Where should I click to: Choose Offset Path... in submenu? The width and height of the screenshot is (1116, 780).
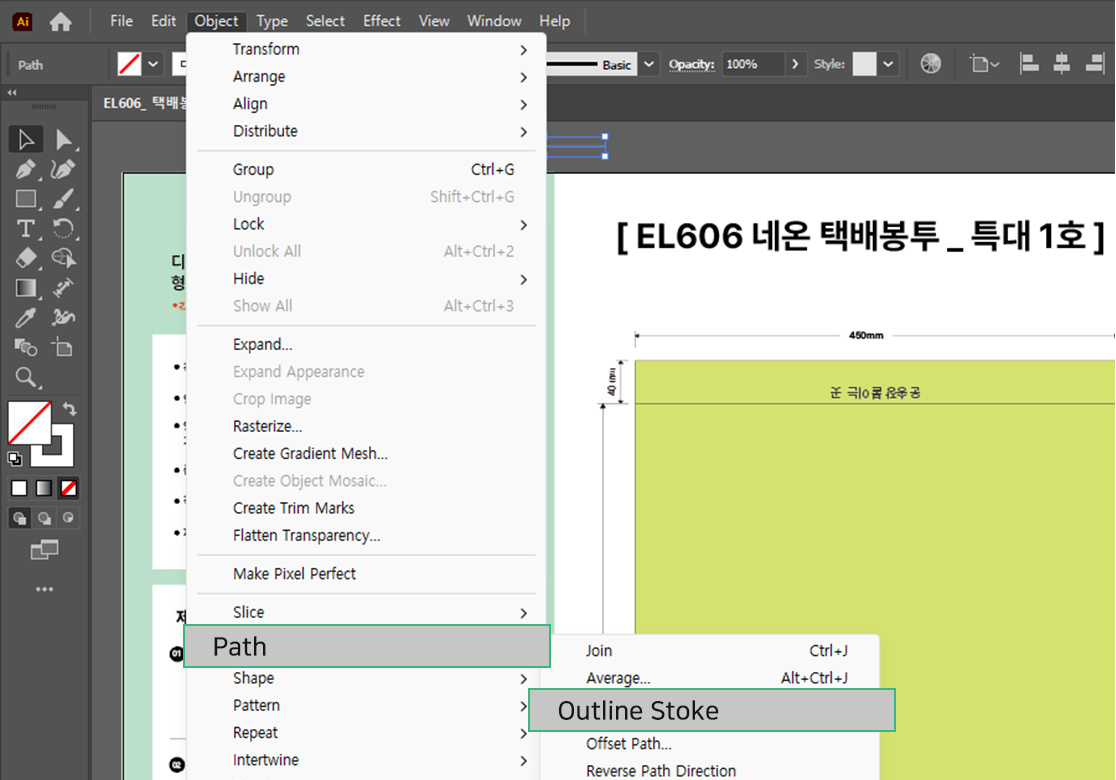(x=710, y=744)
